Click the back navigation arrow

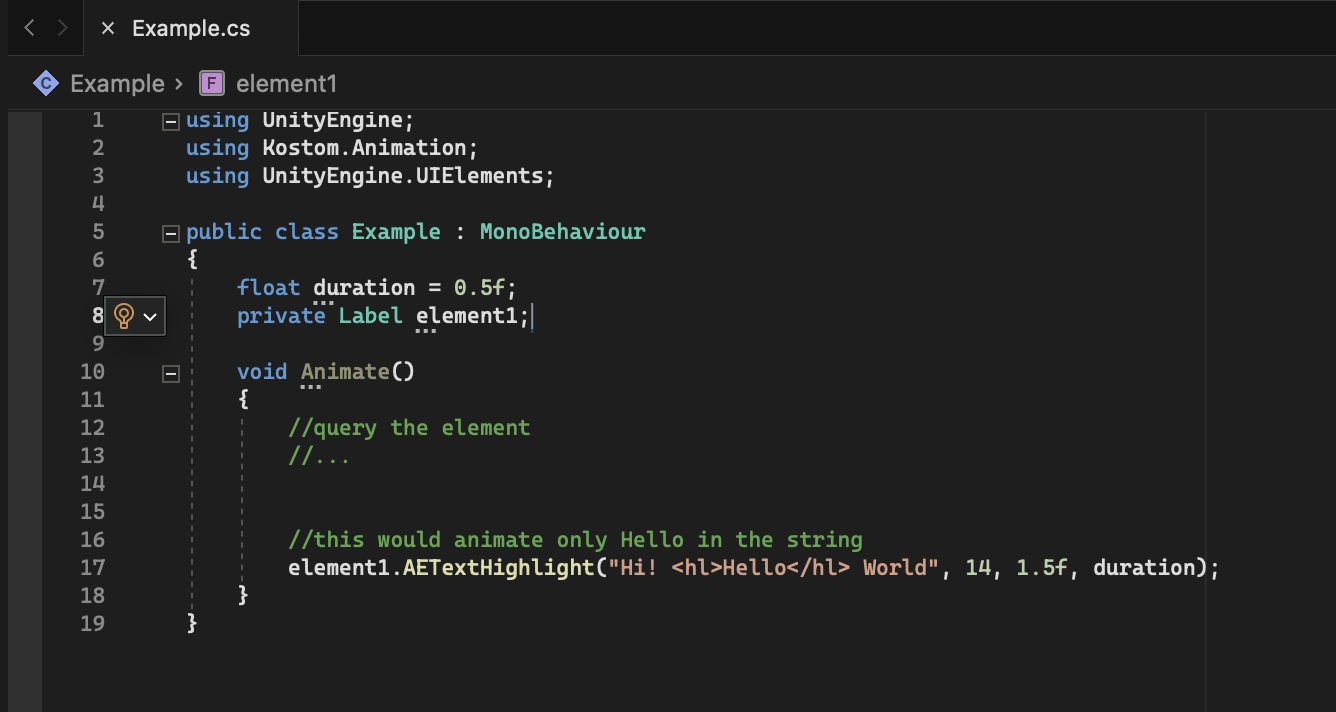(29, 28)
